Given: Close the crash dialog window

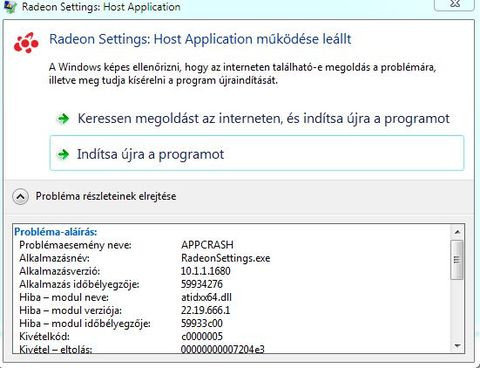Looking at the screenshot, I should (x=455, y=4).
